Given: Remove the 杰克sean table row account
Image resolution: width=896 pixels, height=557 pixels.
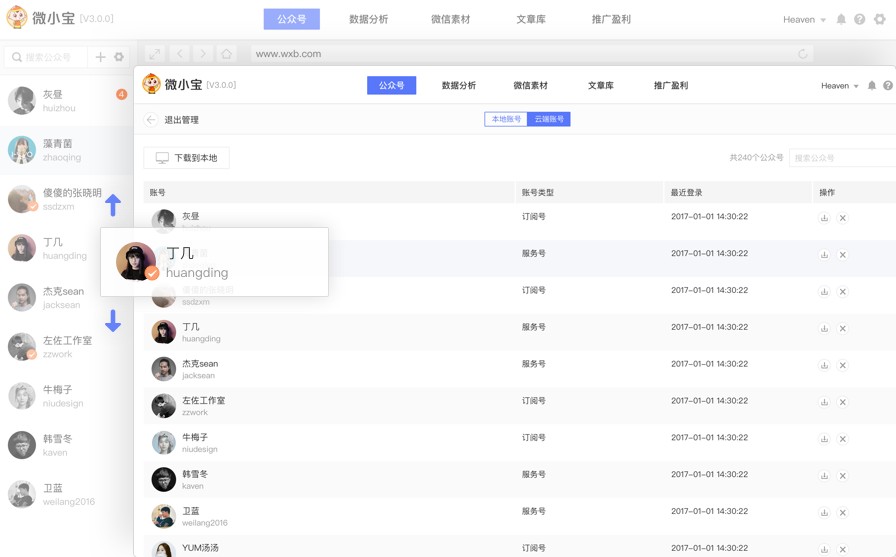Looking at the screenshot, I should point(842,365).
